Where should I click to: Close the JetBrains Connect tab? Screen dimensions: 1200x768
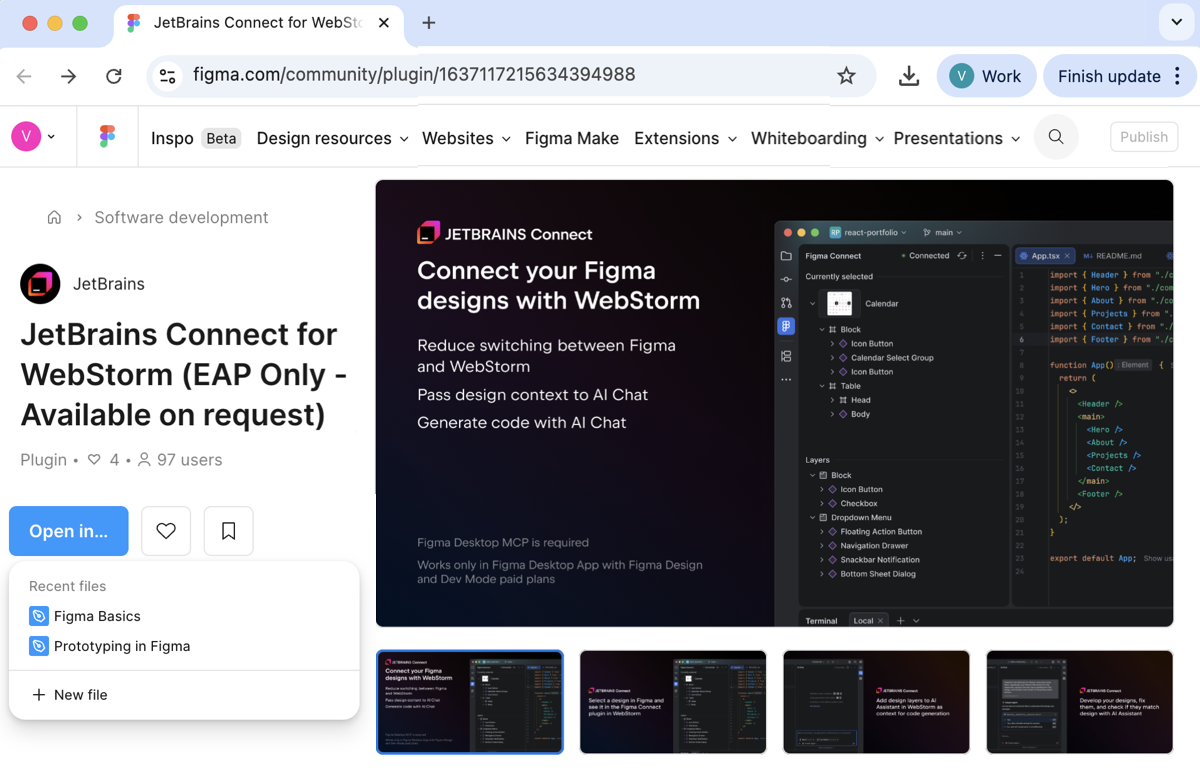pos(384,23)
